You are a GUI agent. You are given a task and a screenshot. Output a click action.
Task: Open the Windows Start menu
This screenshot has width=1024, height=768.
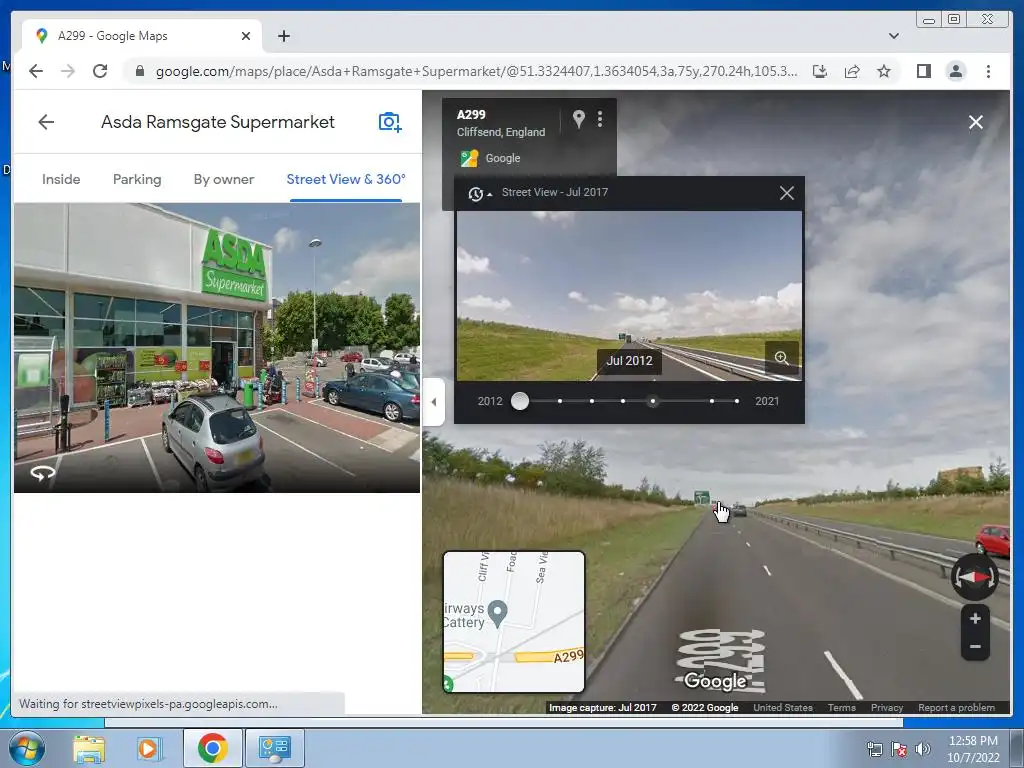[26, 748]
